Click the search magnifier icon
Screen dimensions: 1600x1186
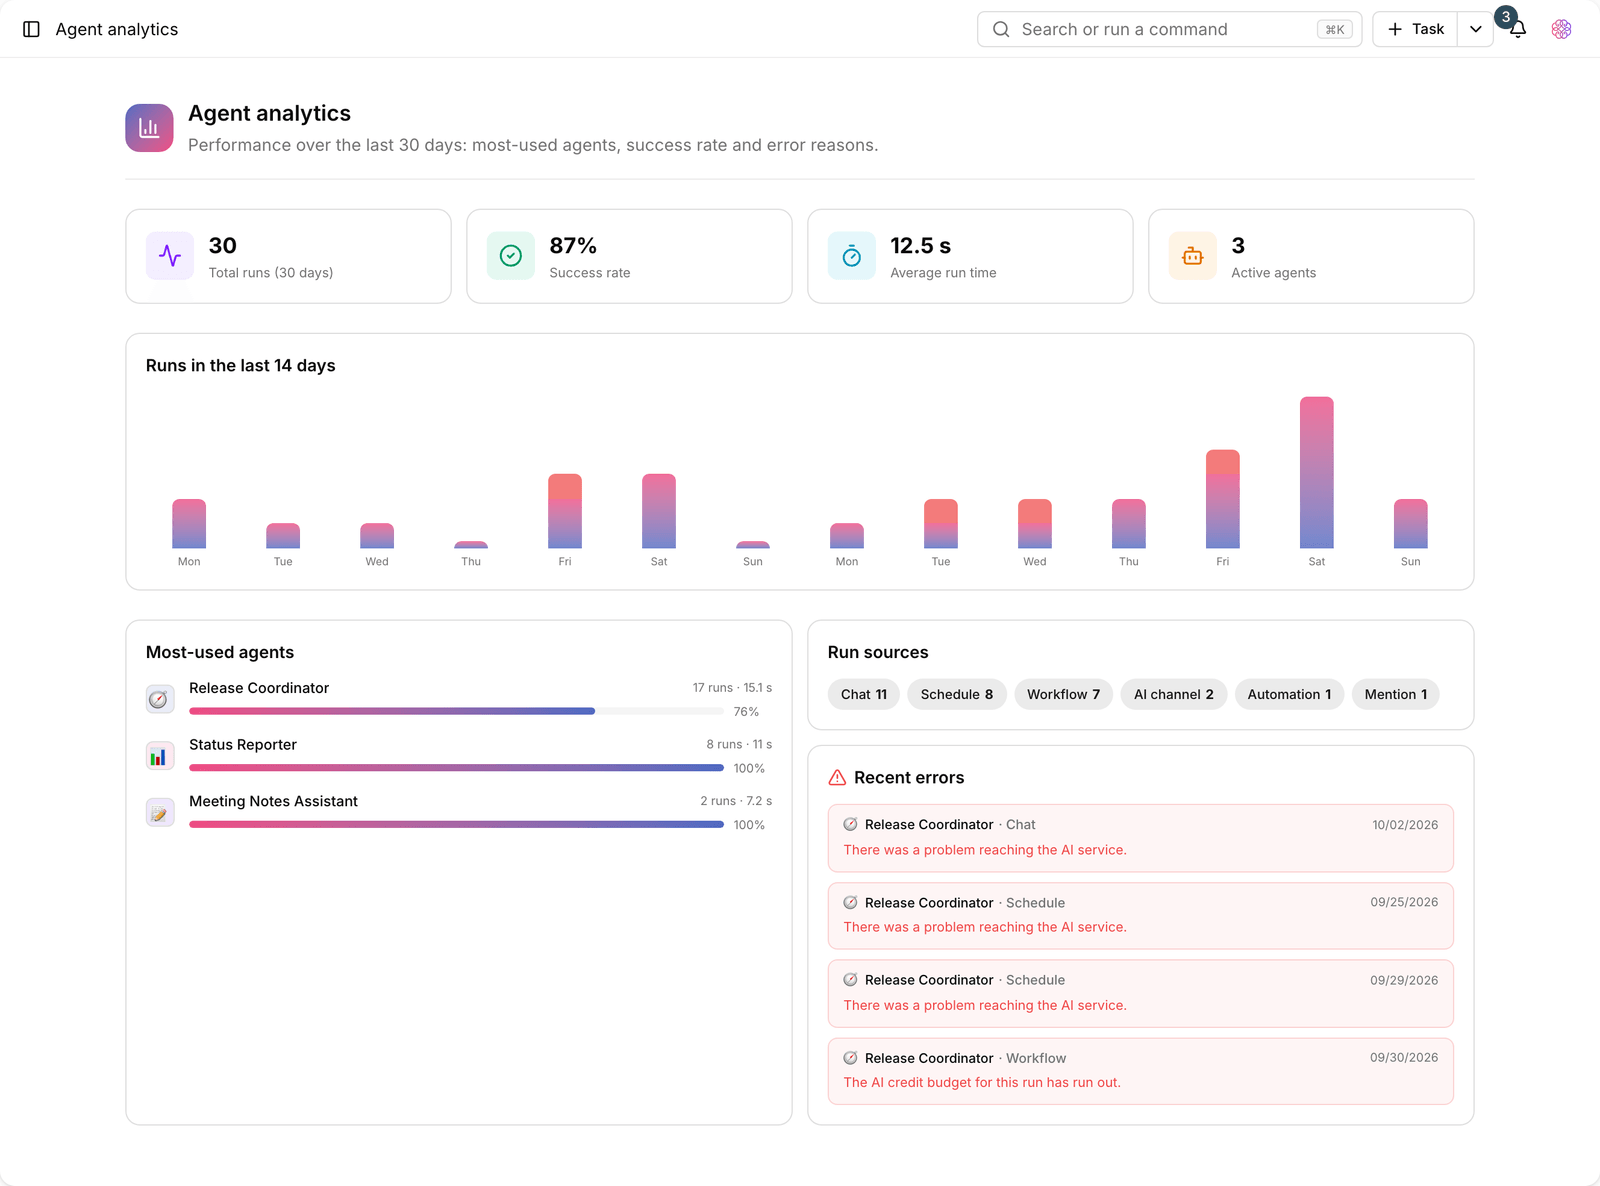[1001, 29]
